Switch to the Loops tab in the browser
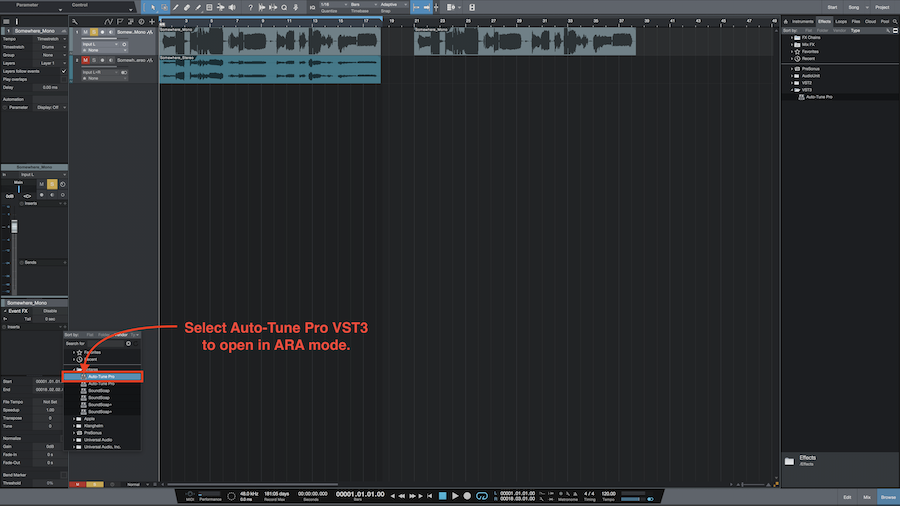The width and height of the screenshot is (900, 506). point(842,21)
